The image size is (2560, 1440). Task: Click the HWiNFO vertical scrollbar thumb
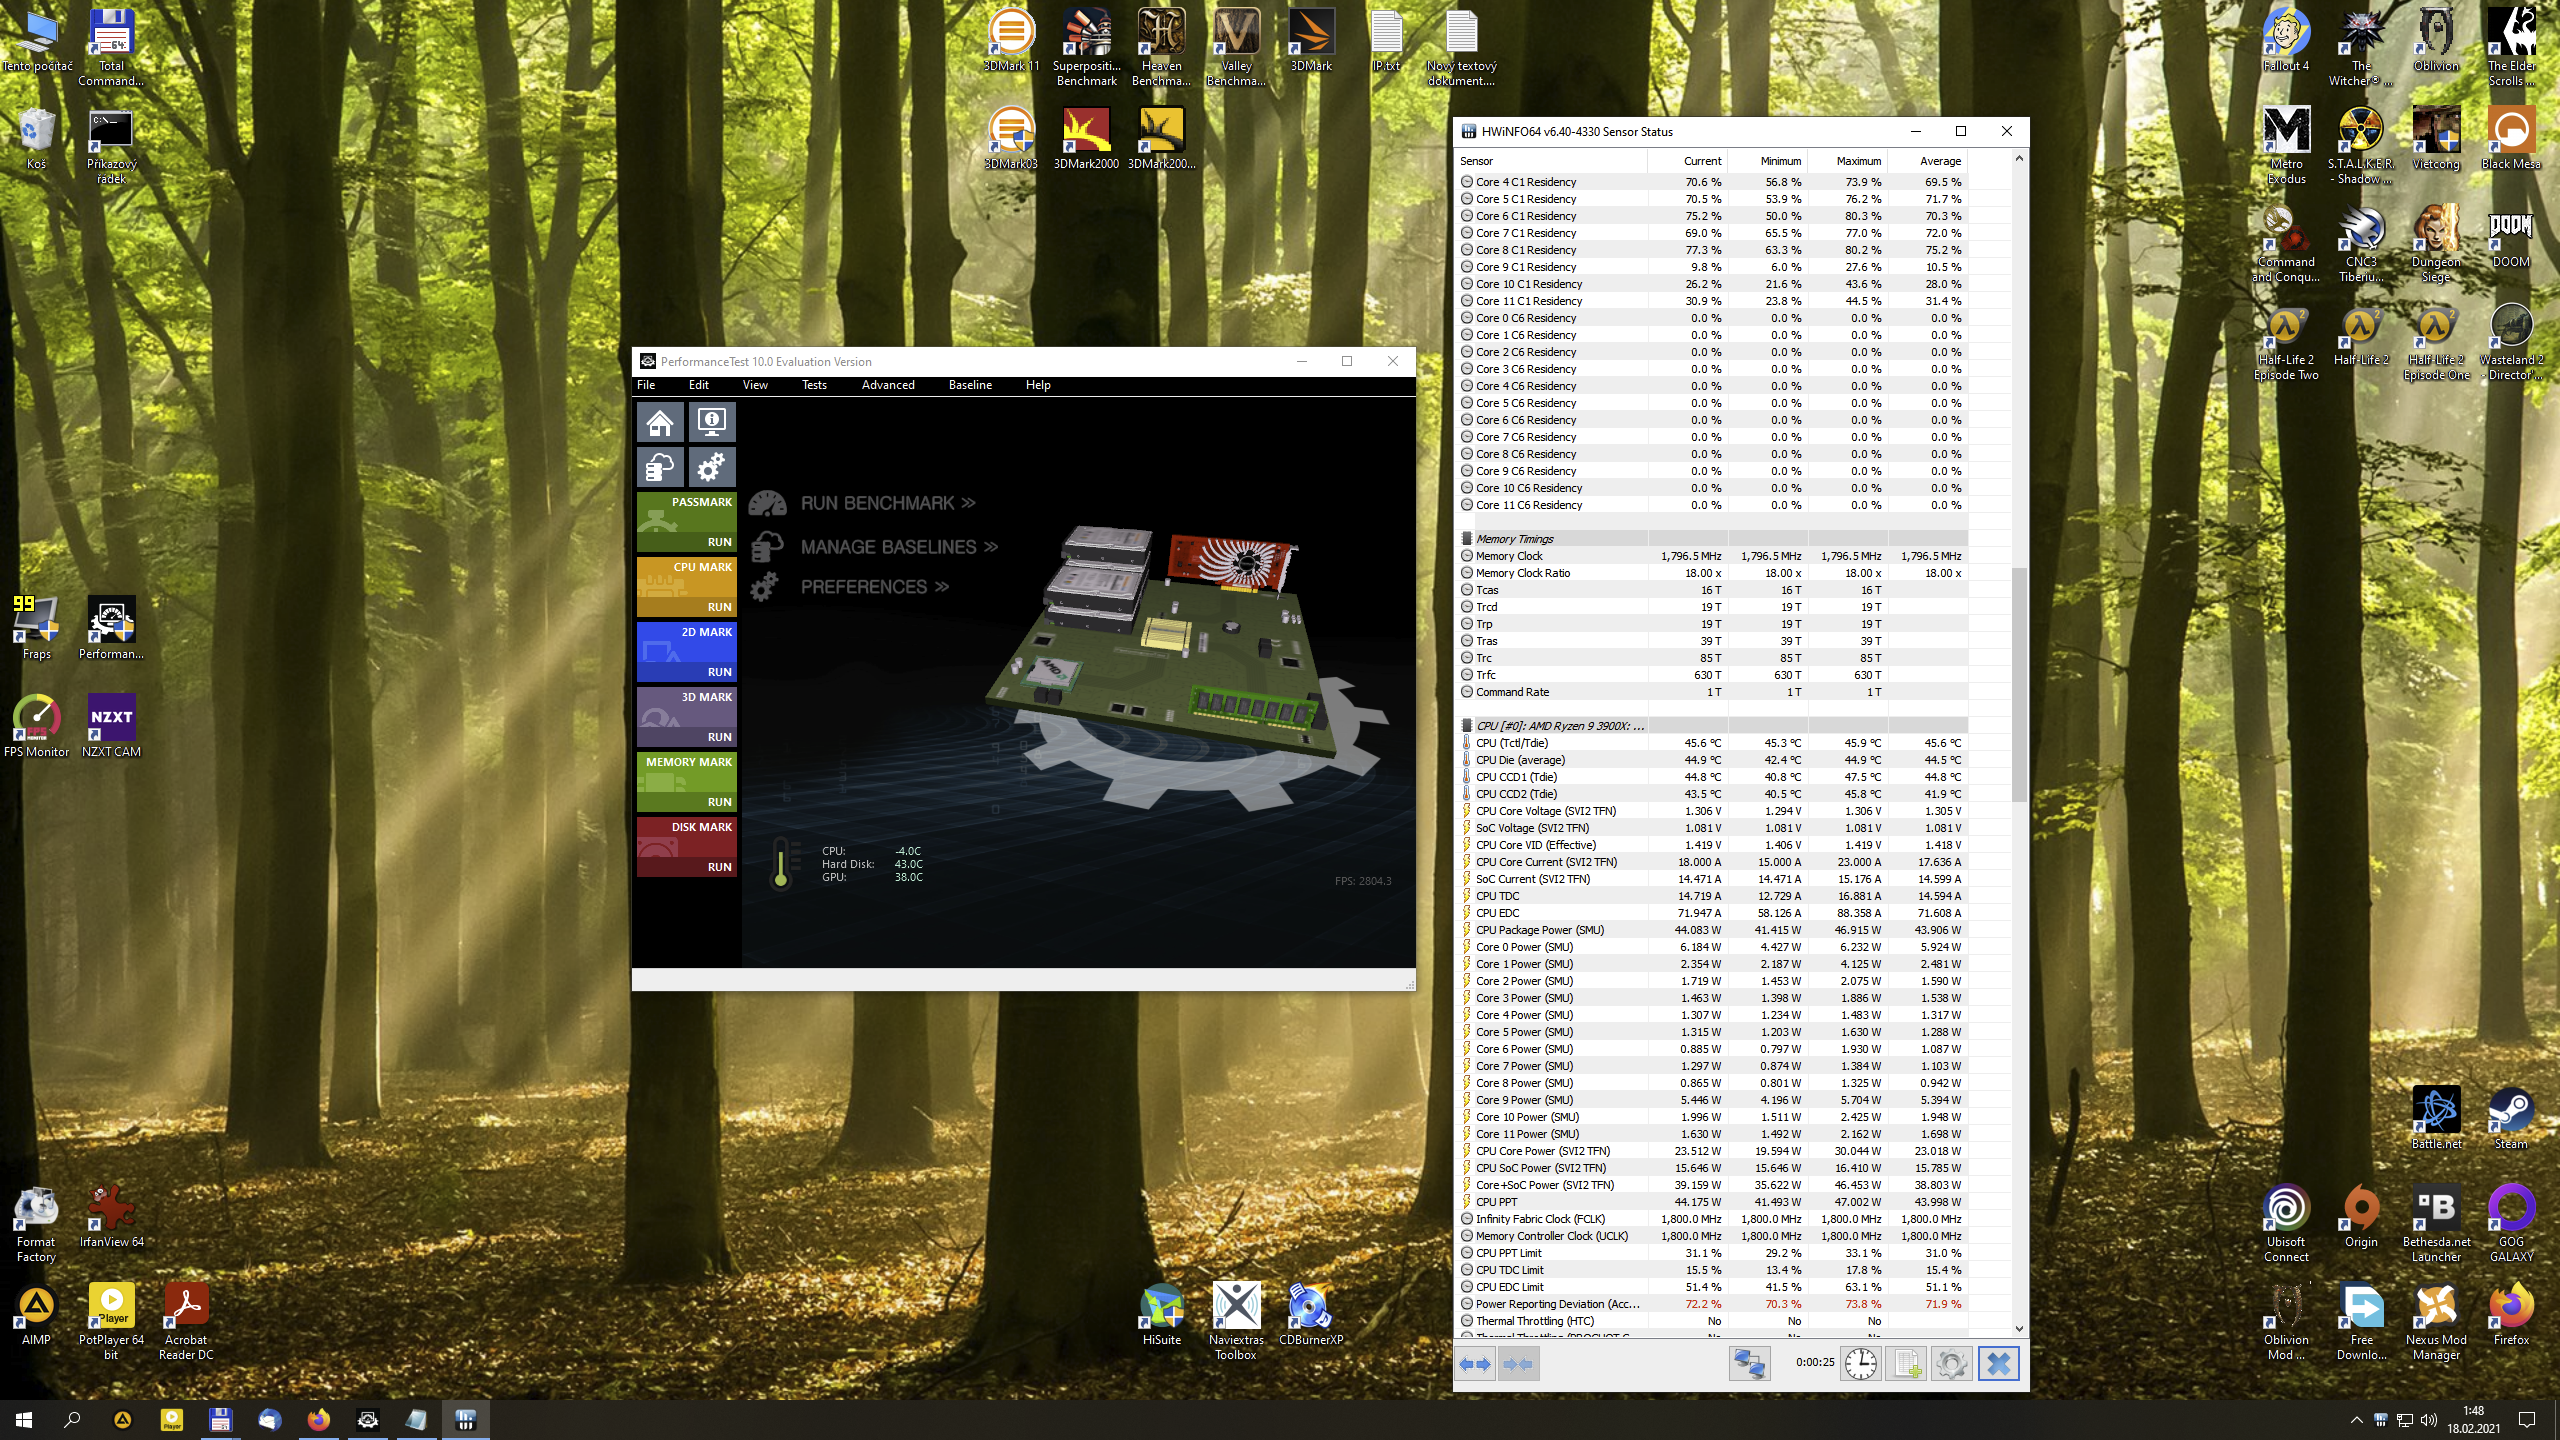(x=2019, y=684)
